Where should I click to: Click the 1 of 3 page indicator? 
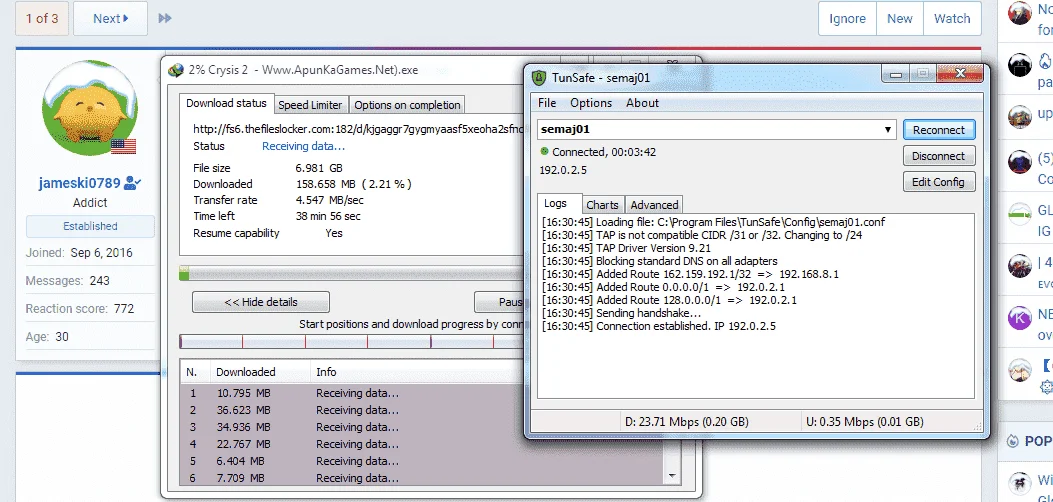coord(42,18)
